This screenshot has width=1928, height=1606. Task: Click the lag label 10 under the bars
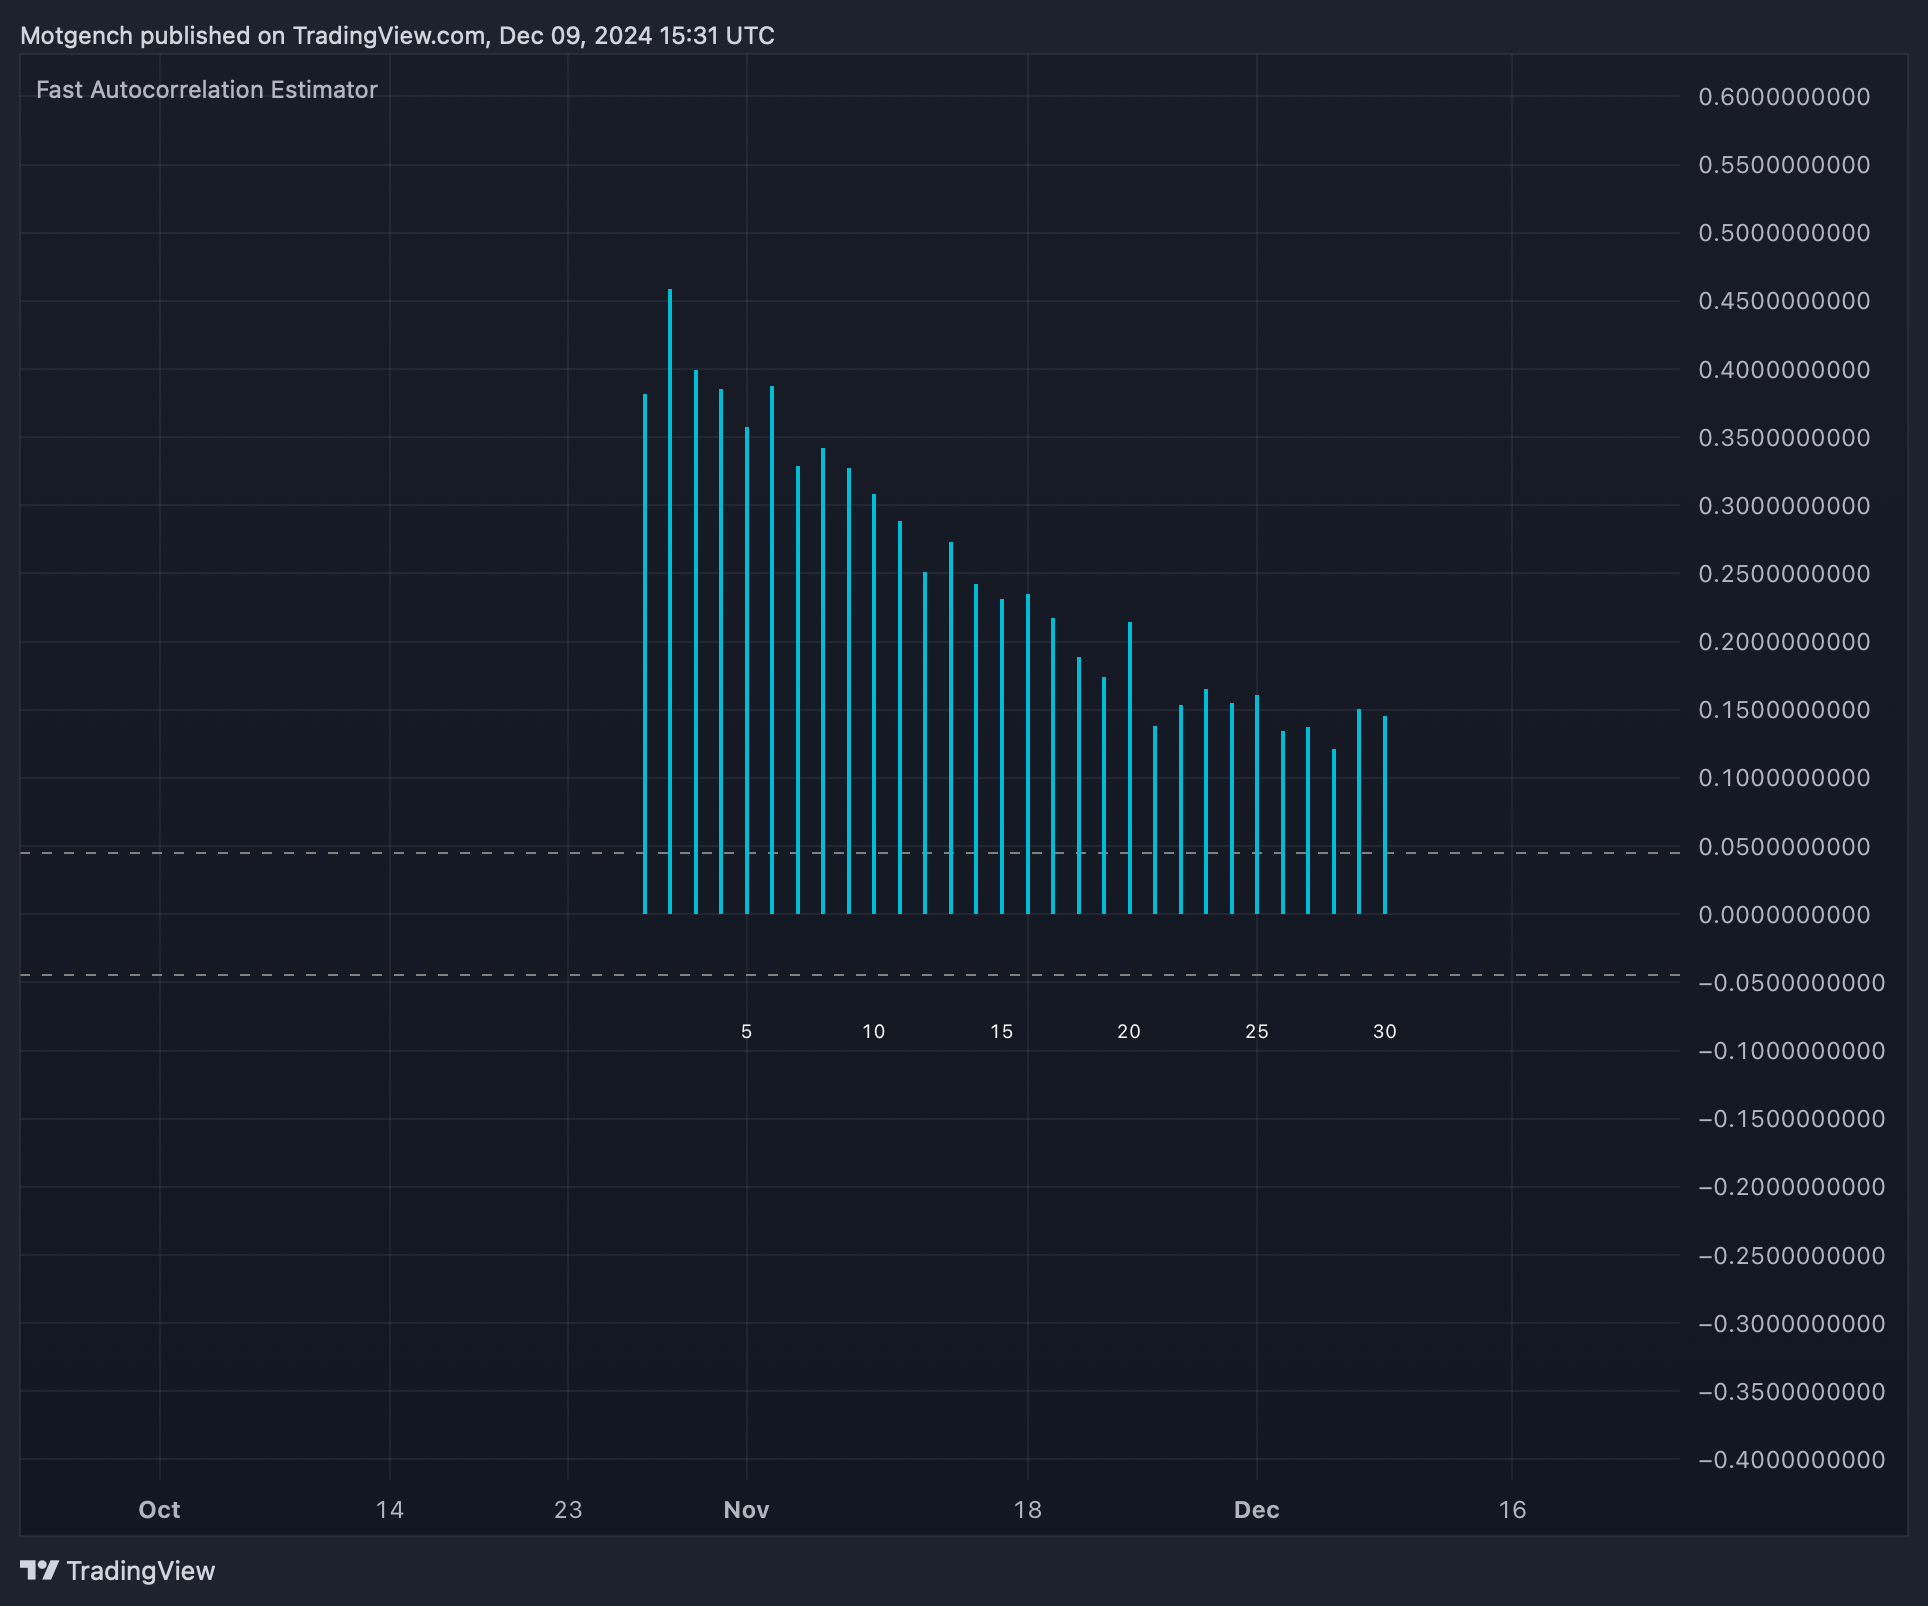[x=874, y=1032]
